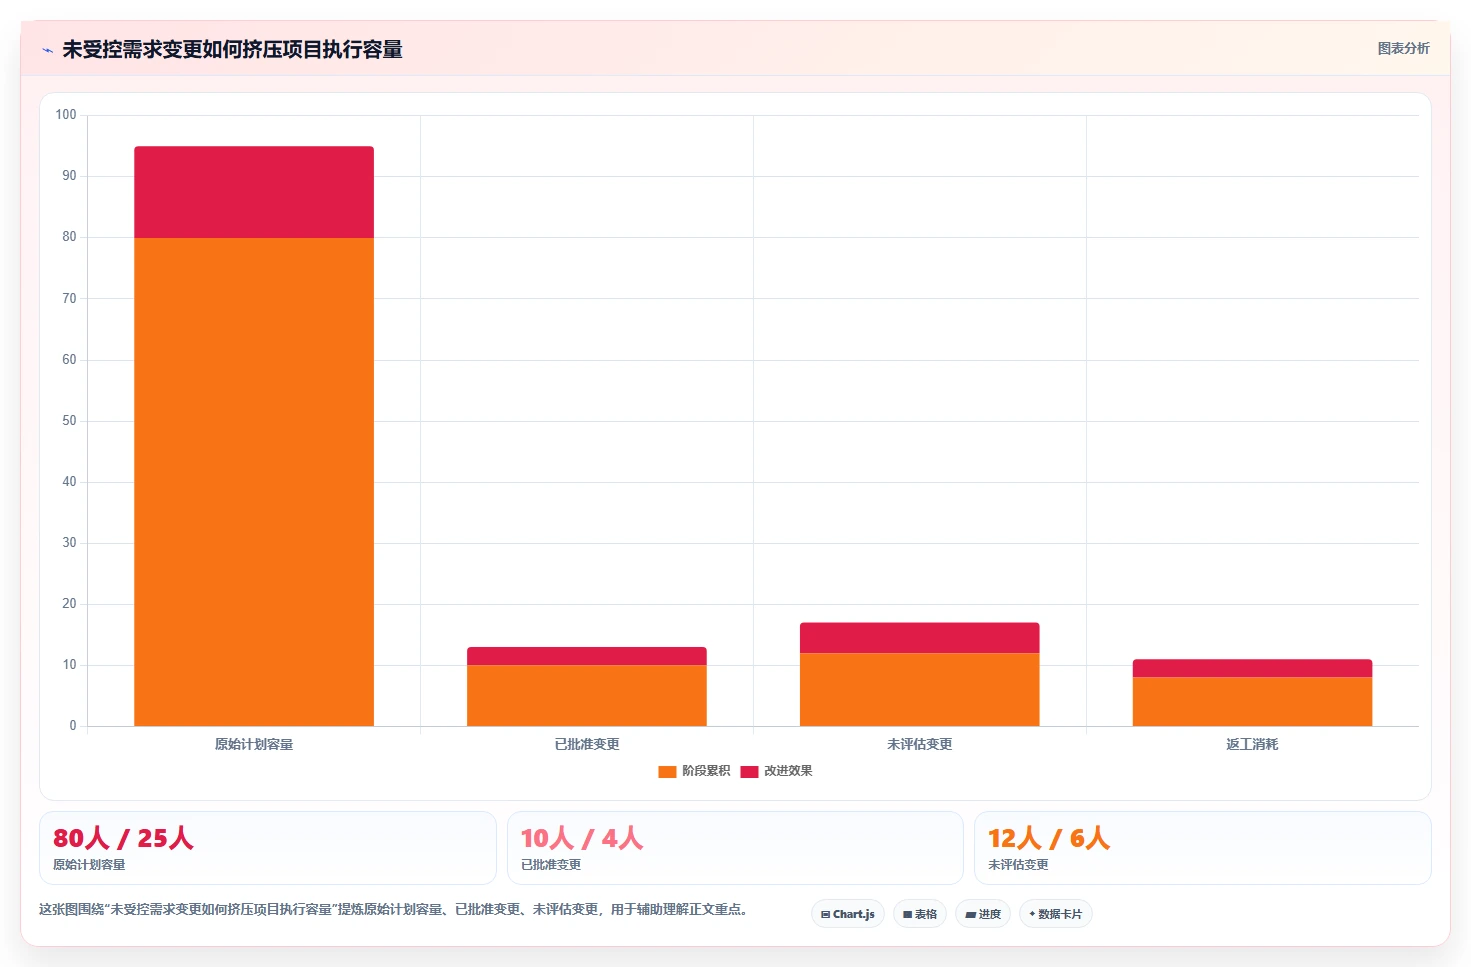The width and height of the screenshot is (1471, 967).
Task: Click the red 改进效果 legend swatch
Action: tap(749, 771)
